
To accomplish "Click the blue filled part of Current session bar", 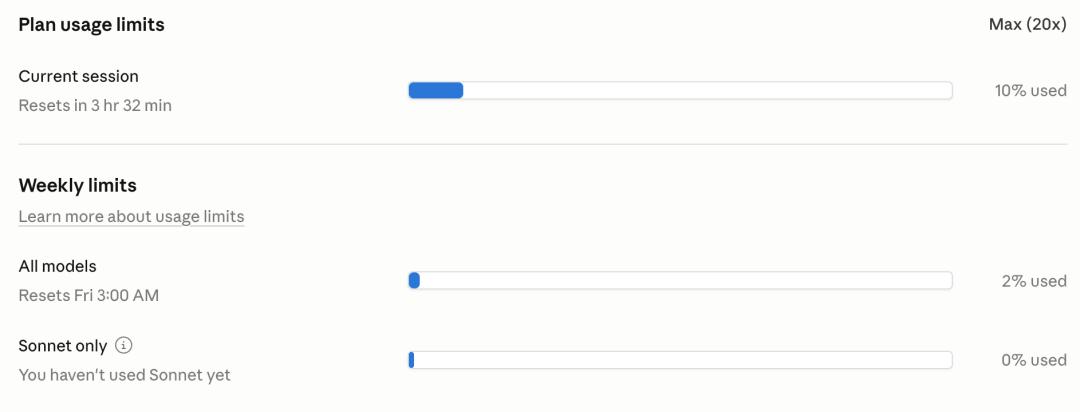I will tap(436, 91).
